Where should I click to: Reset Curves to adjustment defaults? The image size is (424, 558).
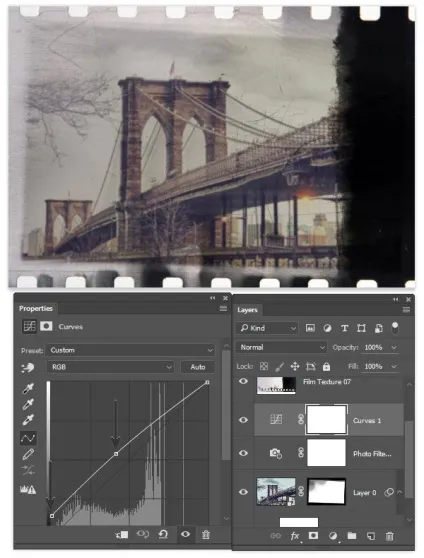(163, 534)
